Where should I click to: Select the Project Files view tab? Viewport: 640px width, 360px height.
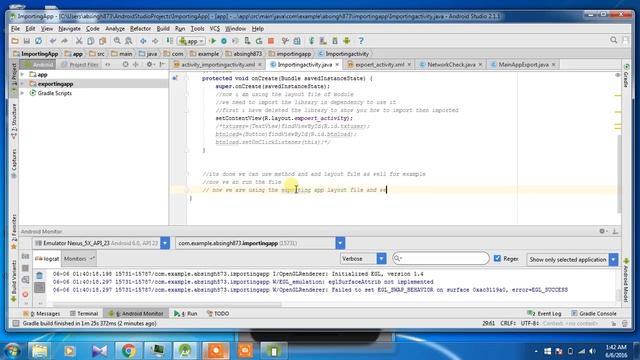coord(80,64)
